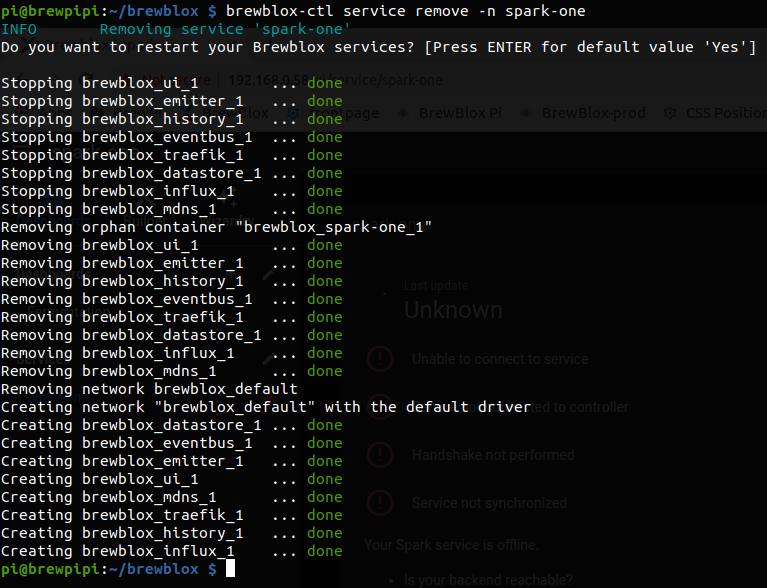Open the 'BrewBlox Pi' bookmark in browser
This screenshot has width=767, height=588.
coord(450,113)
